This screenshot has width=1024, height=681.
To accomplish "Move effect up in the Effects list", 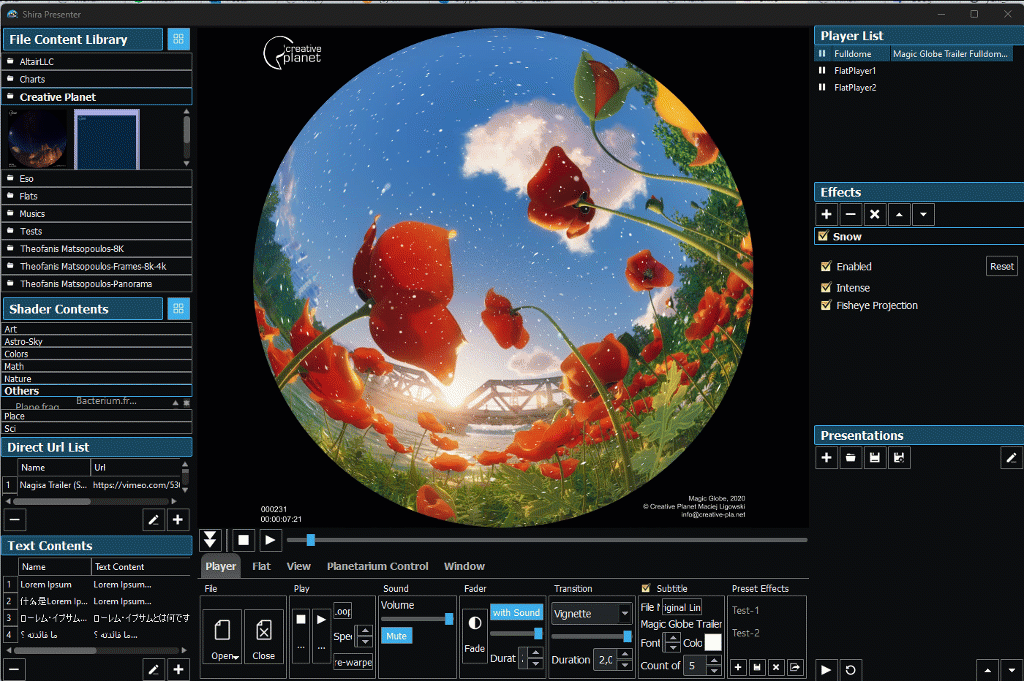I will click(899, 214).
